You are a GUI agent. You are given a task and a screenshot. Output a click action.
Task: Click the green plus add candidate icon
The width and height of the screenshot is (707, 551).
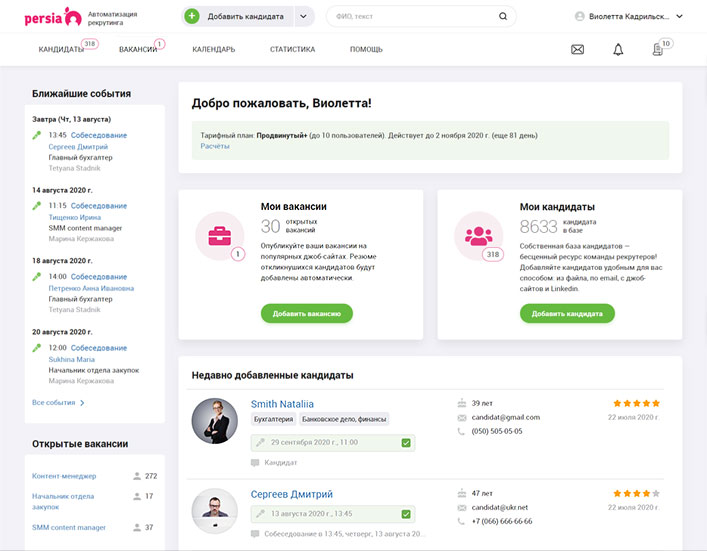point(192,16)
